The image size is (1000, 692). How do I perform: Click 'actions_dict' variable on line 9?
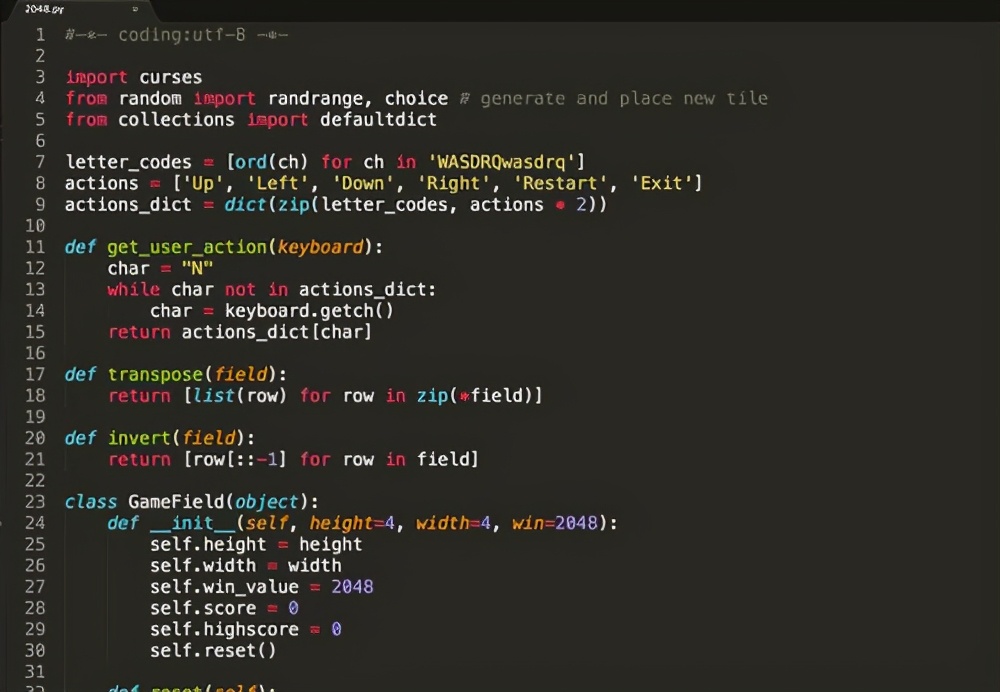[x=128, y=205]
